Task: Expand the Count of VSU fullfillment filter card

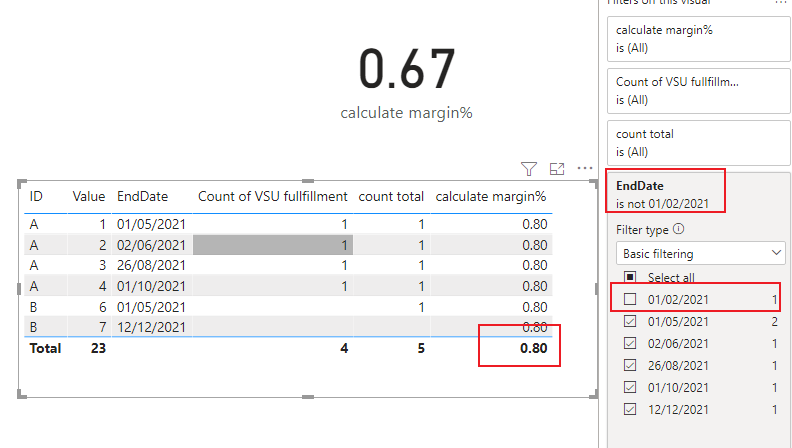Action: (x=699, y=91)
